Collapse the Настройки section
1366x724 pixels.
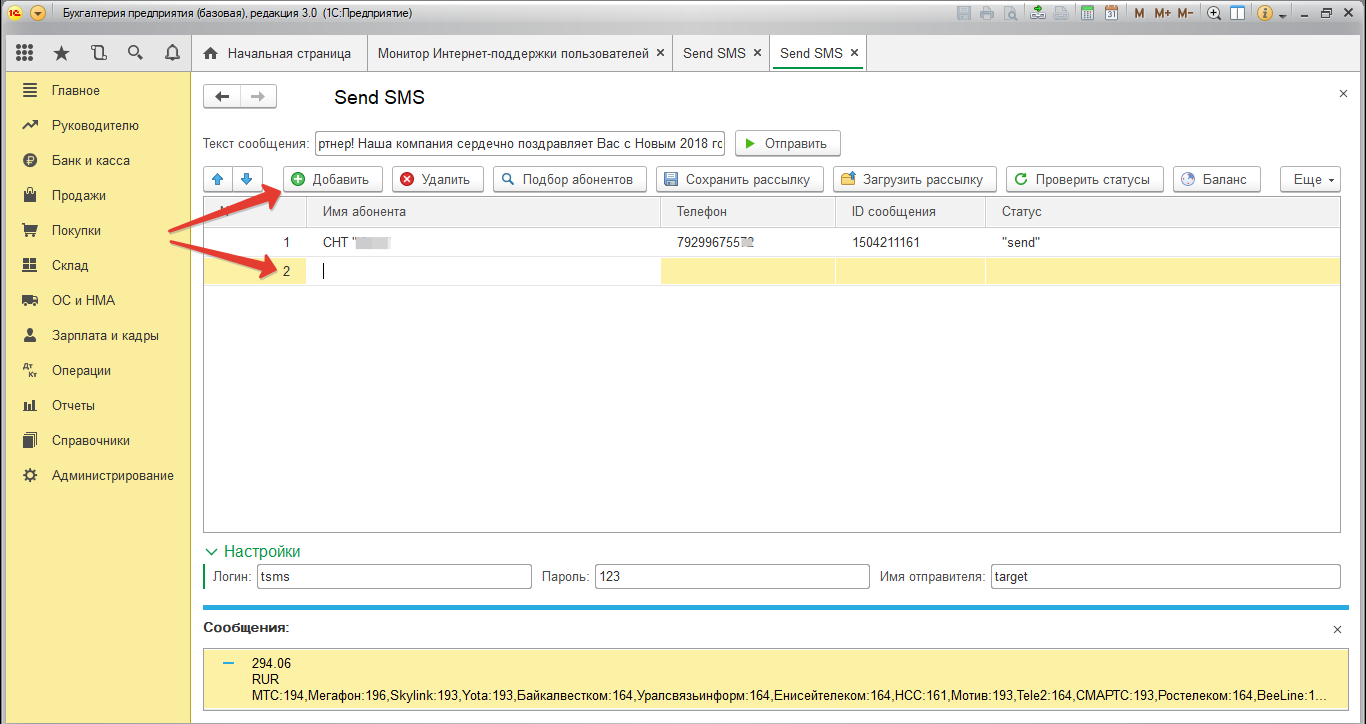pos(253,551)
